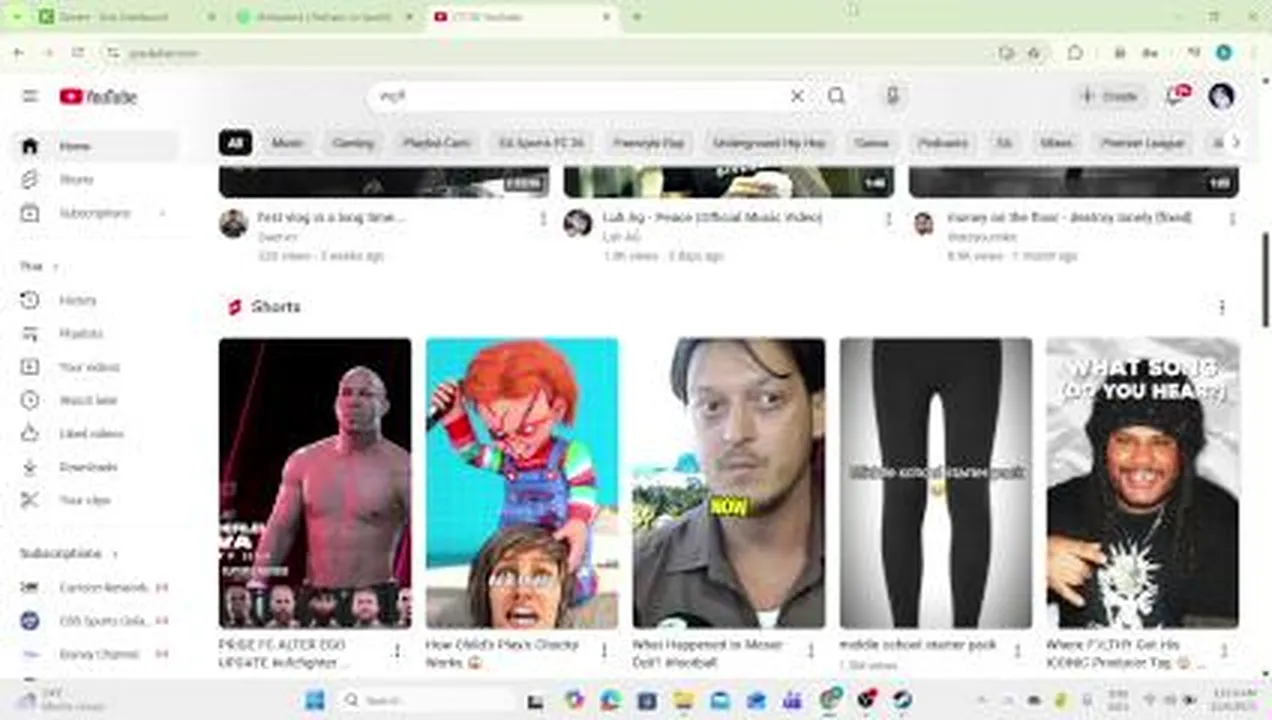Image resolution: width=1272 pixels, height=720 pixels.
Task: Go back in the browser
Action: click(19, 53)
